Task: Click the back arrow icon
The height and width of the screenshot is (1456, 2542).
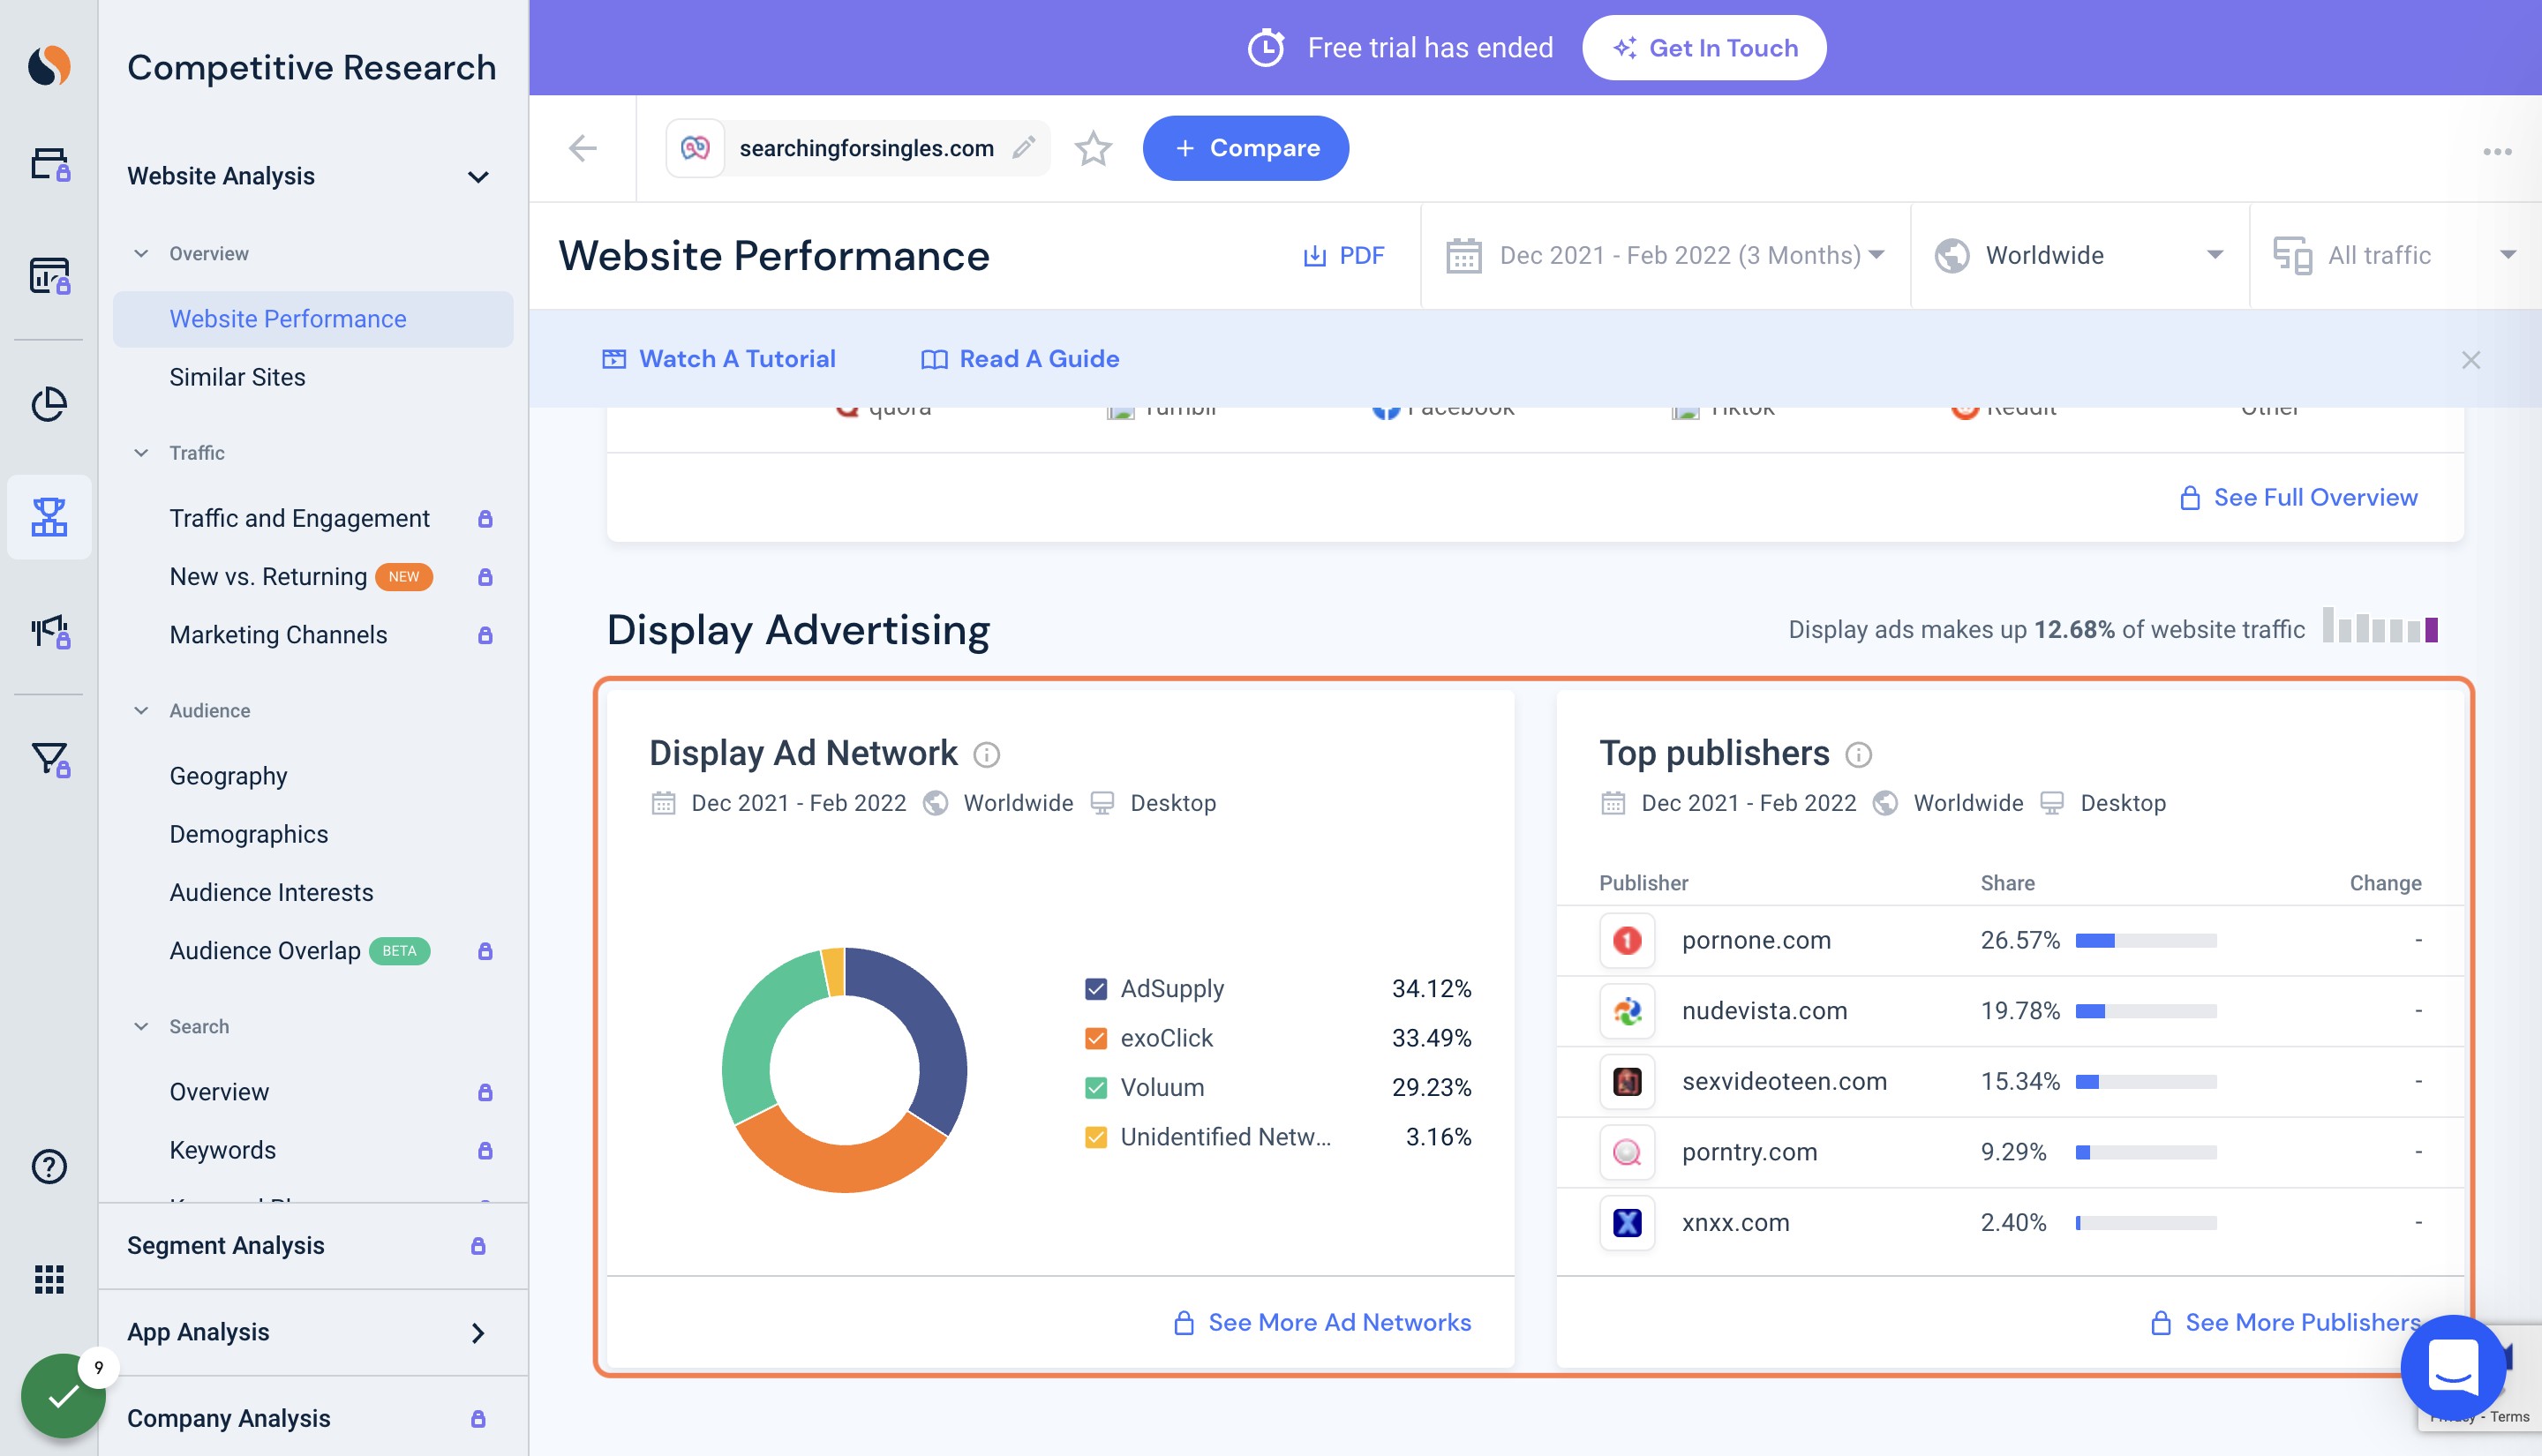Action: (583, 148)
